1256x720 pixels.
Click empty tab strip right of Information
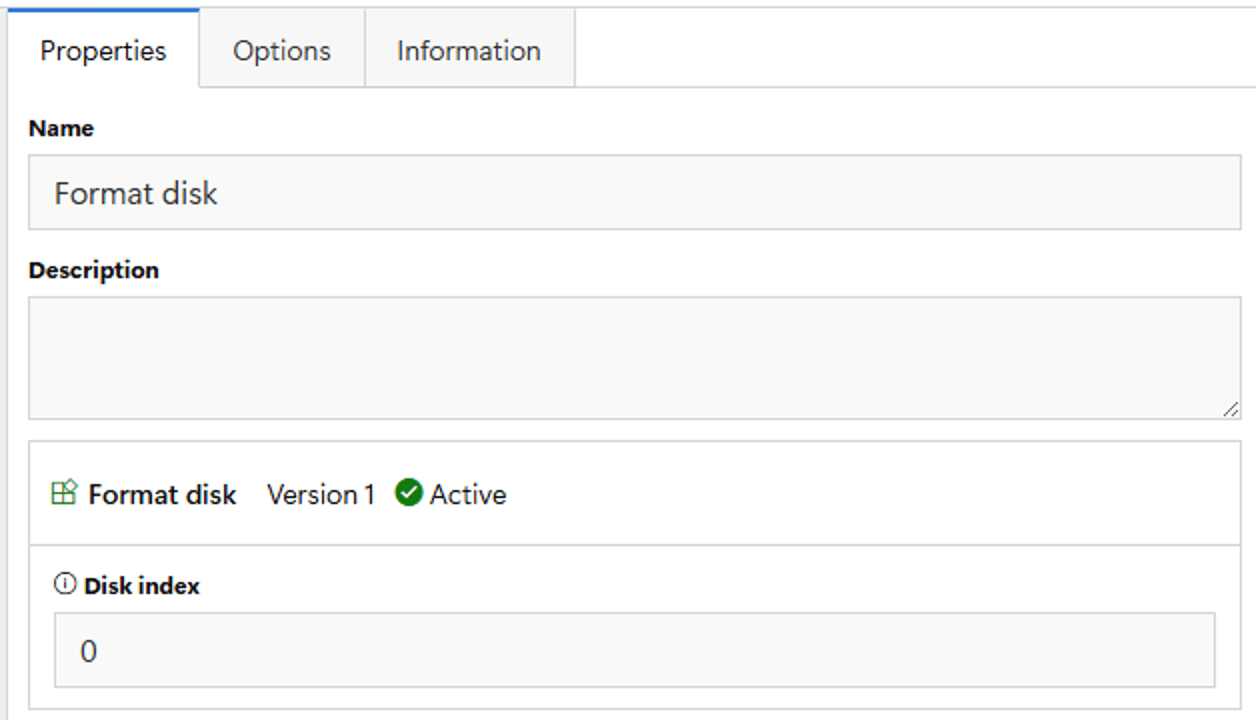click(x=915, y=48)
